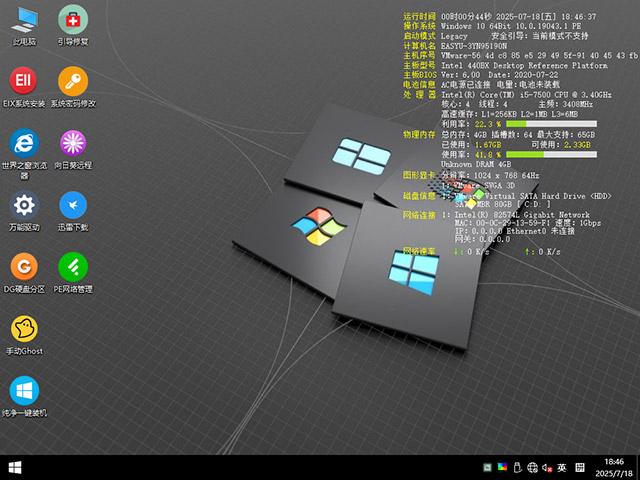
Task: Click the 启动模式 "Legacy" value
Action: [x=454, y=36]
